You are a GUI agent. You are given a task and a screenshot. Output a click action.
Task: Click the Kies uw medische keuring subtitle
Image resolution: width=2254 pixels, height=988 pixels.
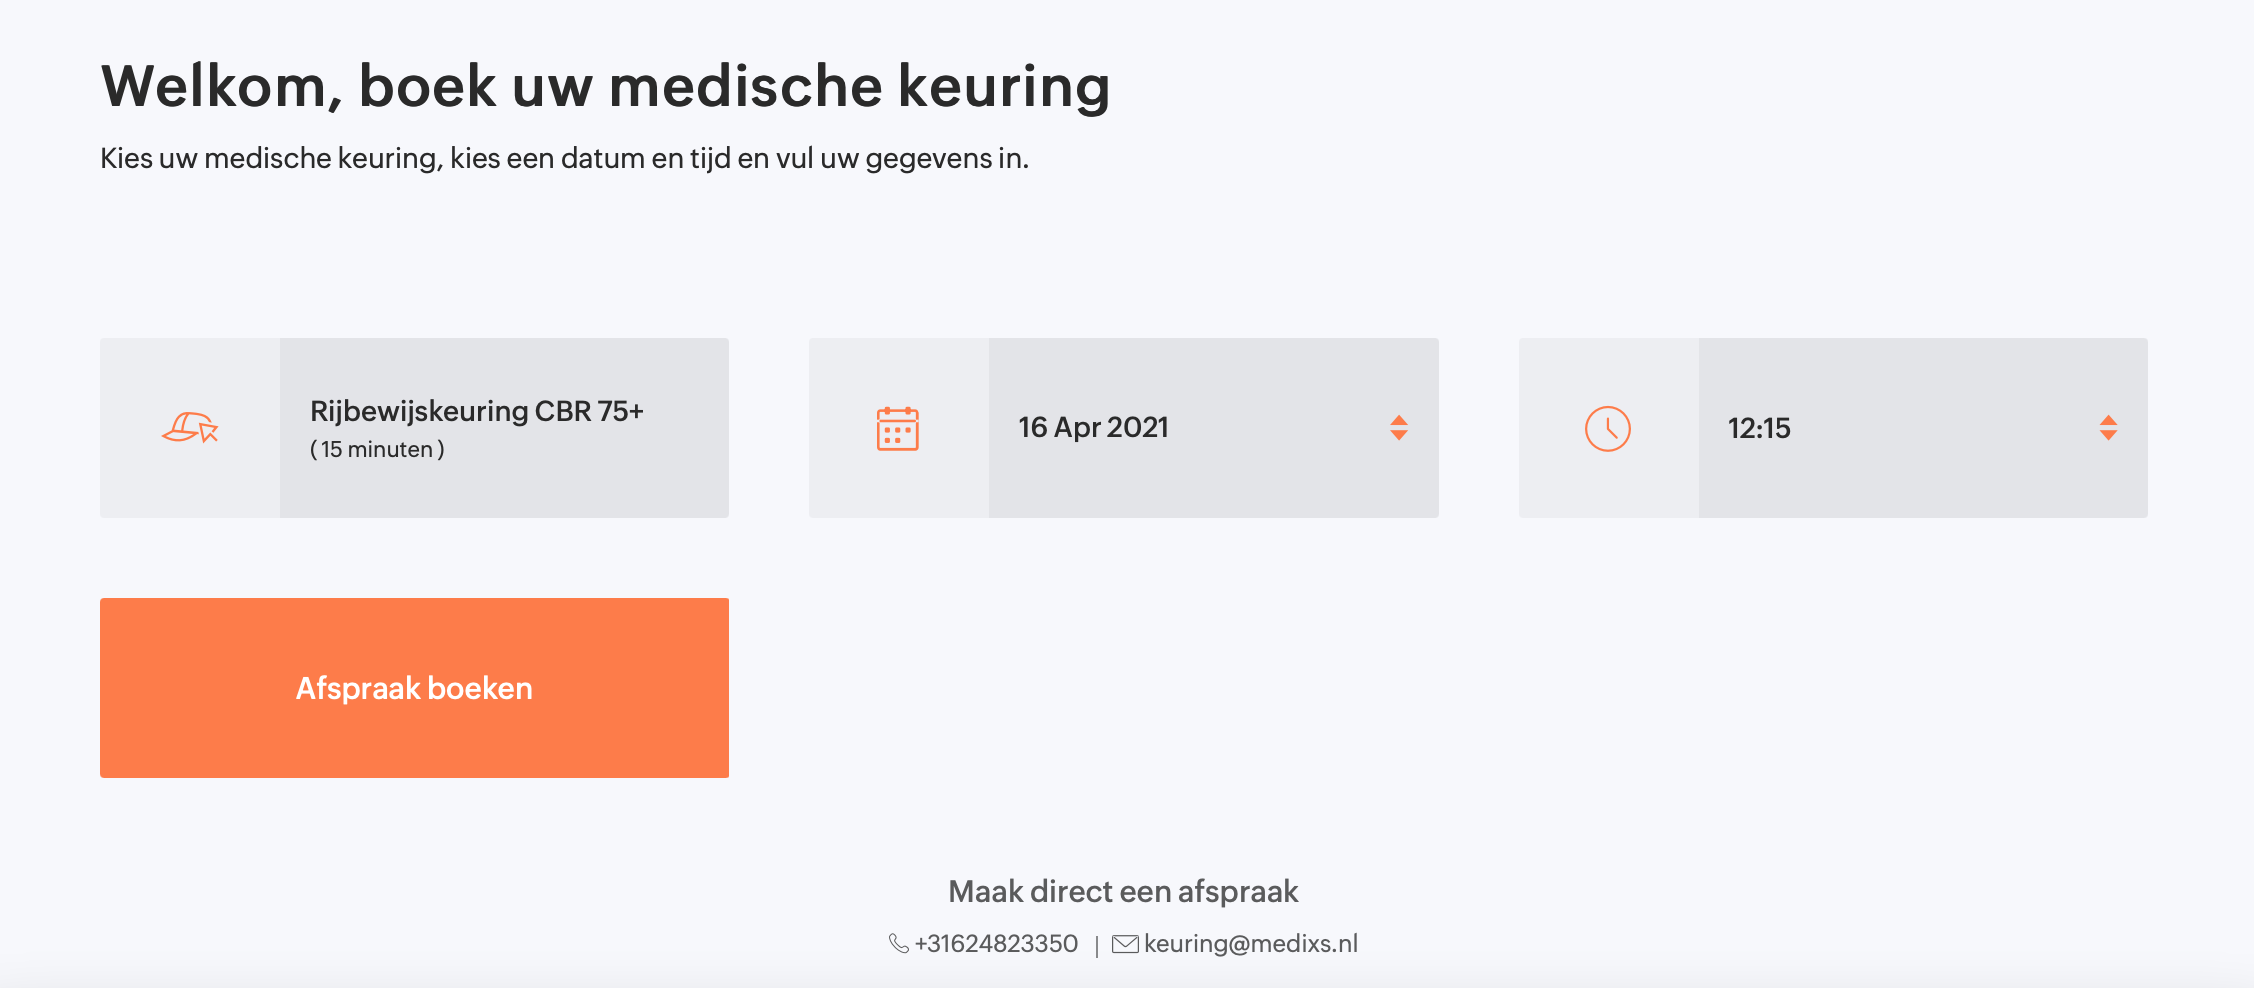[564, 158]
